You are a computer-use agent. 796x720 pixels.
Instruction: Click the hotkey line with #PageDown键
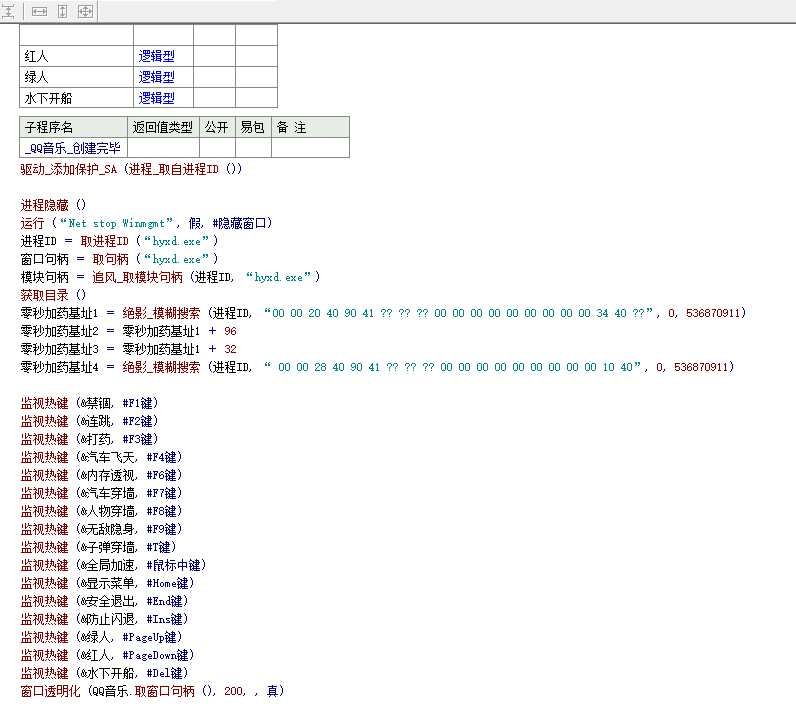(108, 656)
